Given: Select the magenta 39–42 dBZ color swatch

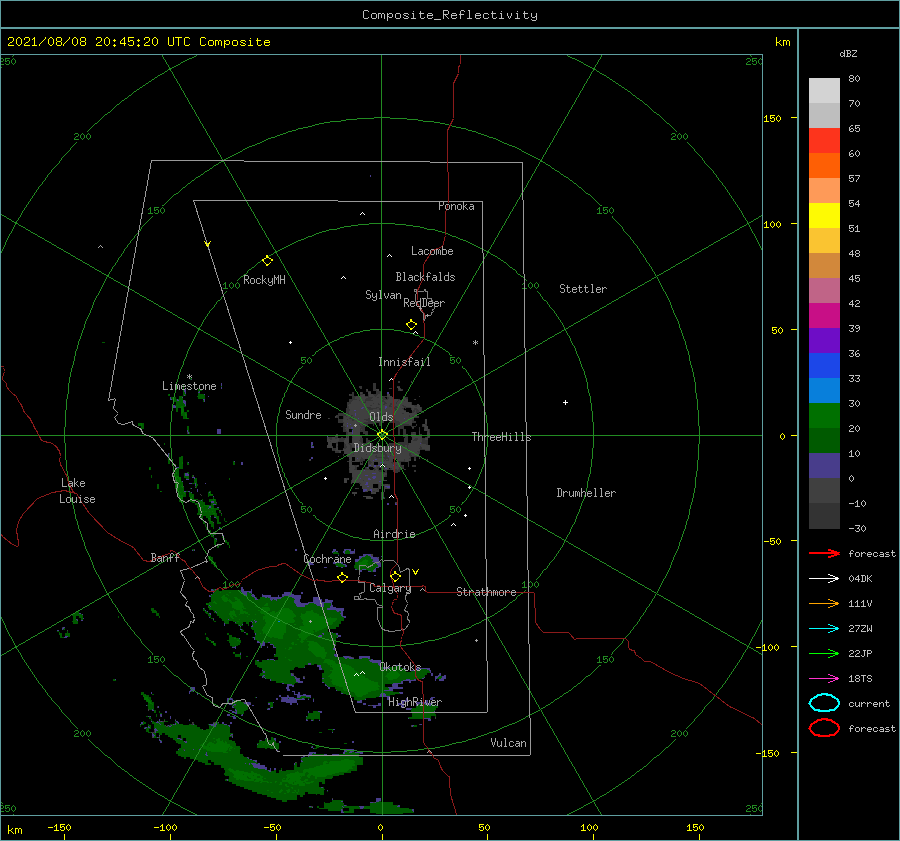Looking at the screenshot, I should (824, 315).
